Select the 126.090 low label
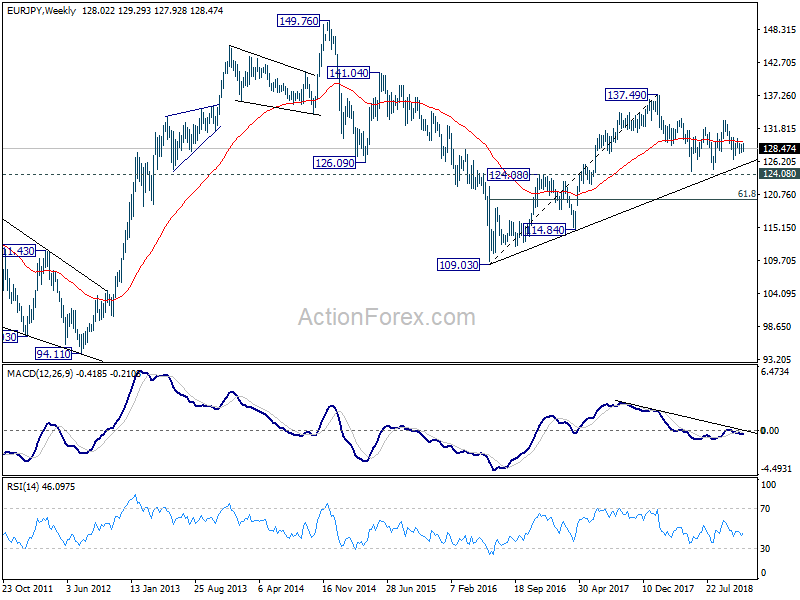Image resolution: width=800 pixels, height=600 pixels. click(x=335, y=163)
